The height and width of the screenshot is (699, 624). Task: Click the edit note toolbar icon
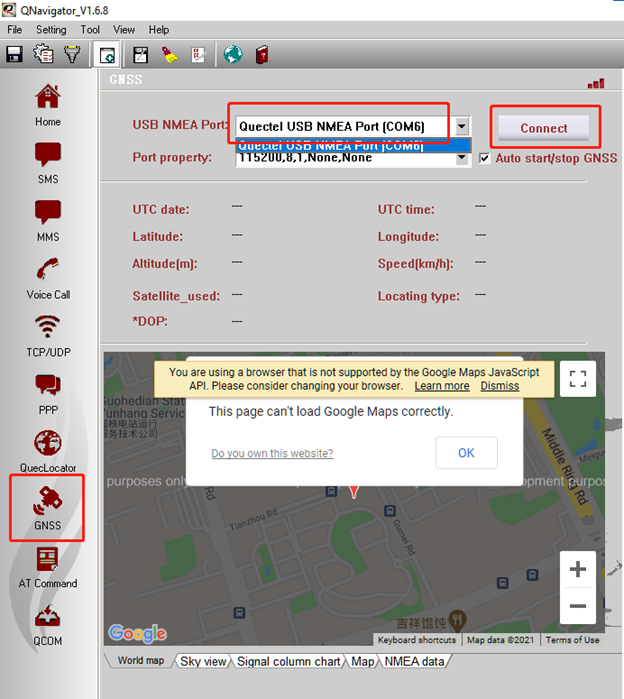point(141,55)
